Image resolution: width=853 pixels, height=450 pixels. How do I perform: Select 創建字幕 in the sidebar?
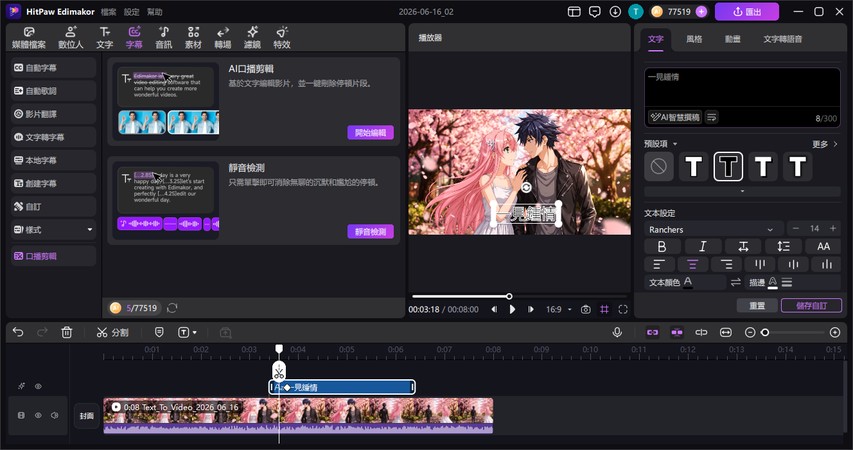53,183
